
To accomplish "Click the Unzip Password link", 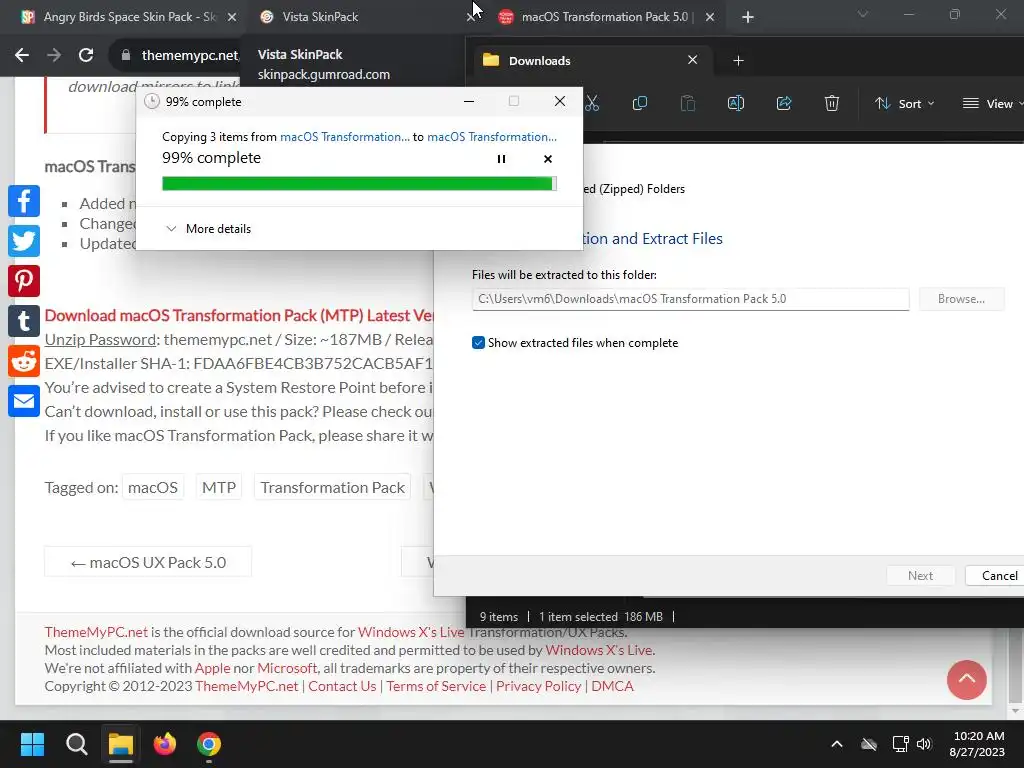I will 101,340.
